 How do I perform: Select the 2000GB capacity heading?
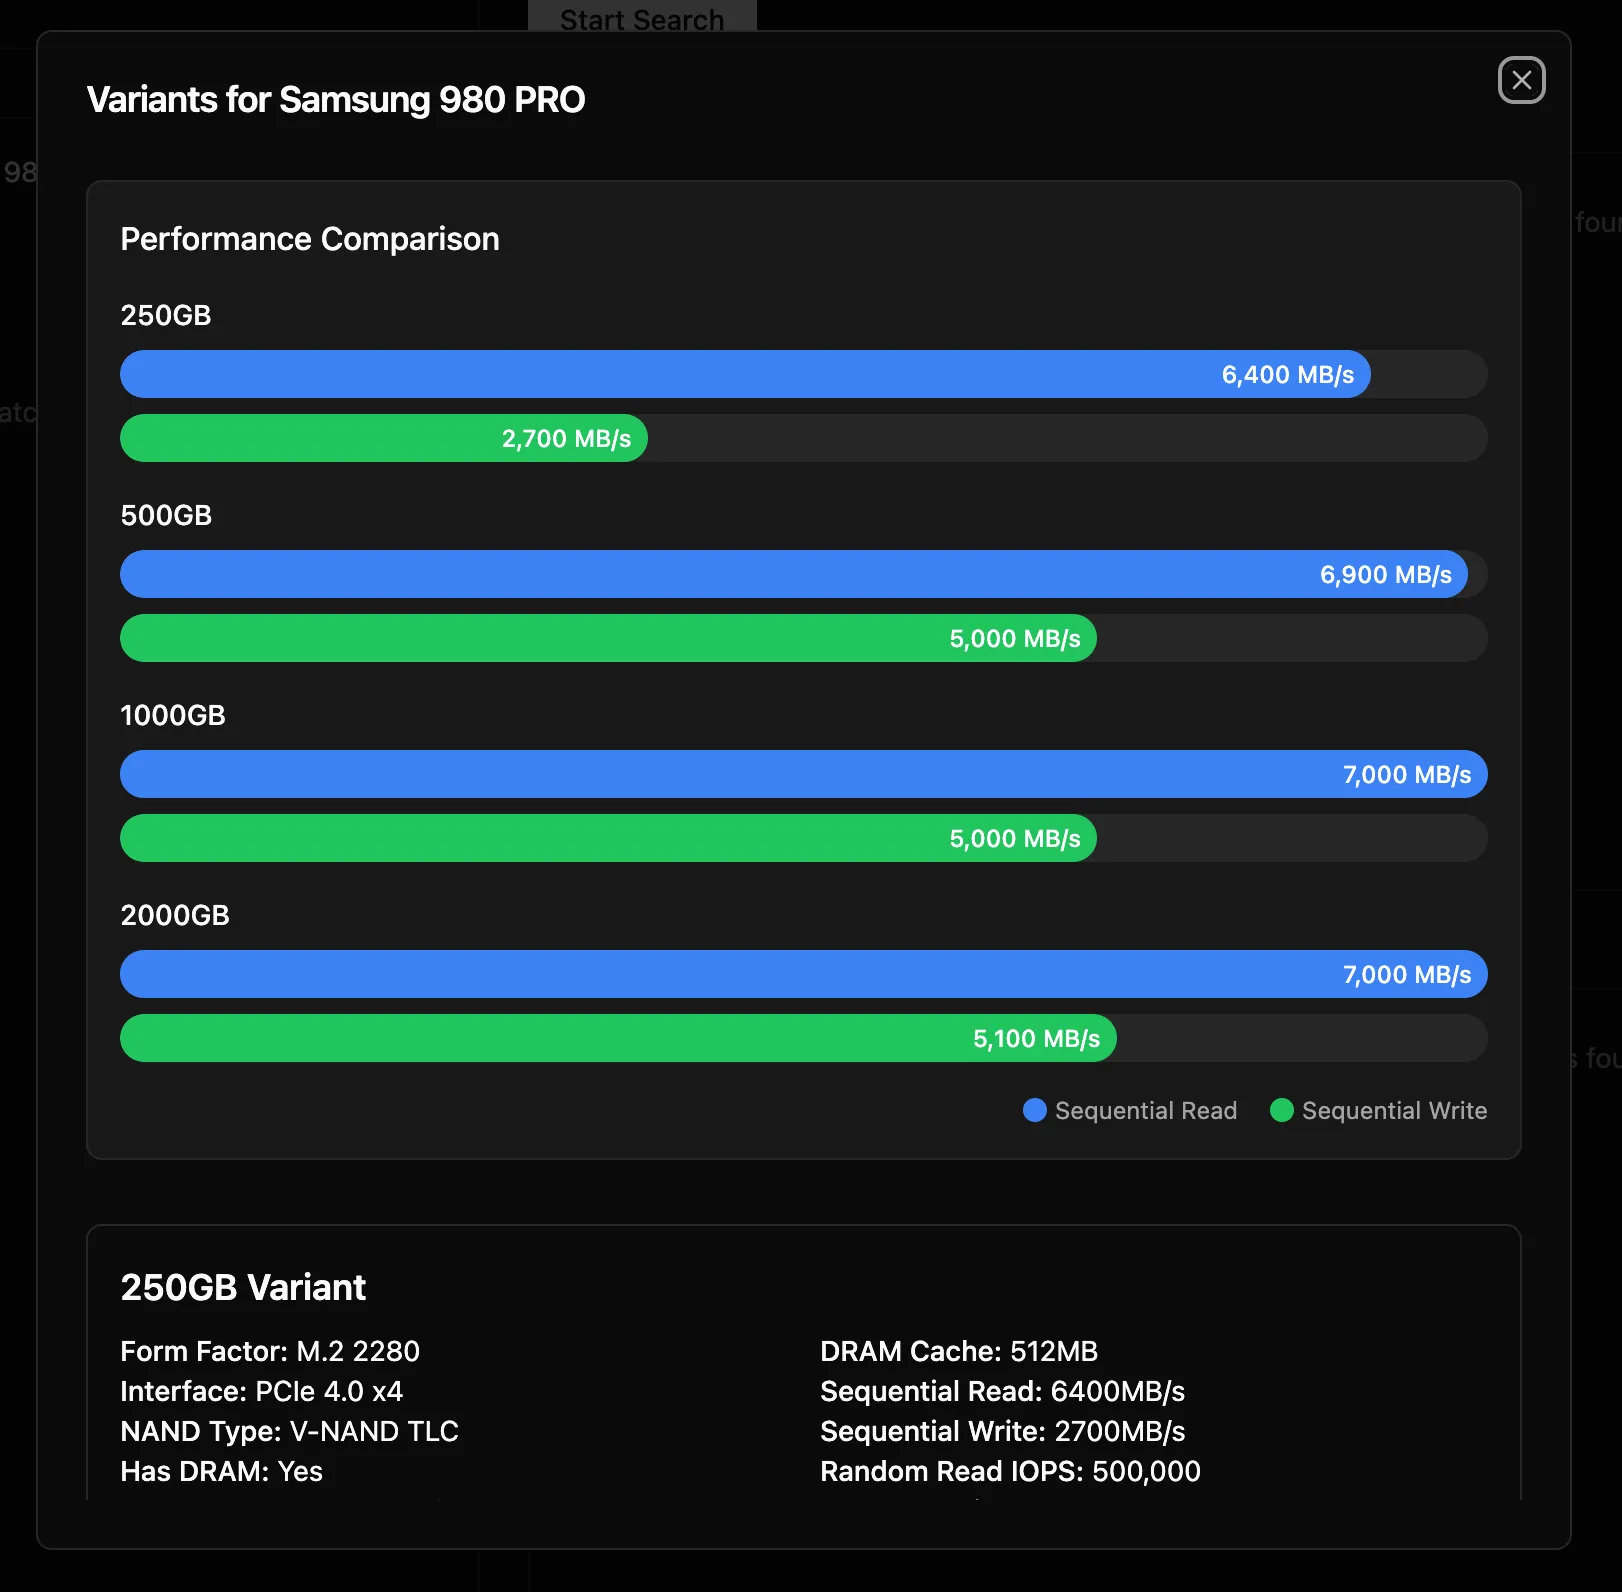point(175,915)
